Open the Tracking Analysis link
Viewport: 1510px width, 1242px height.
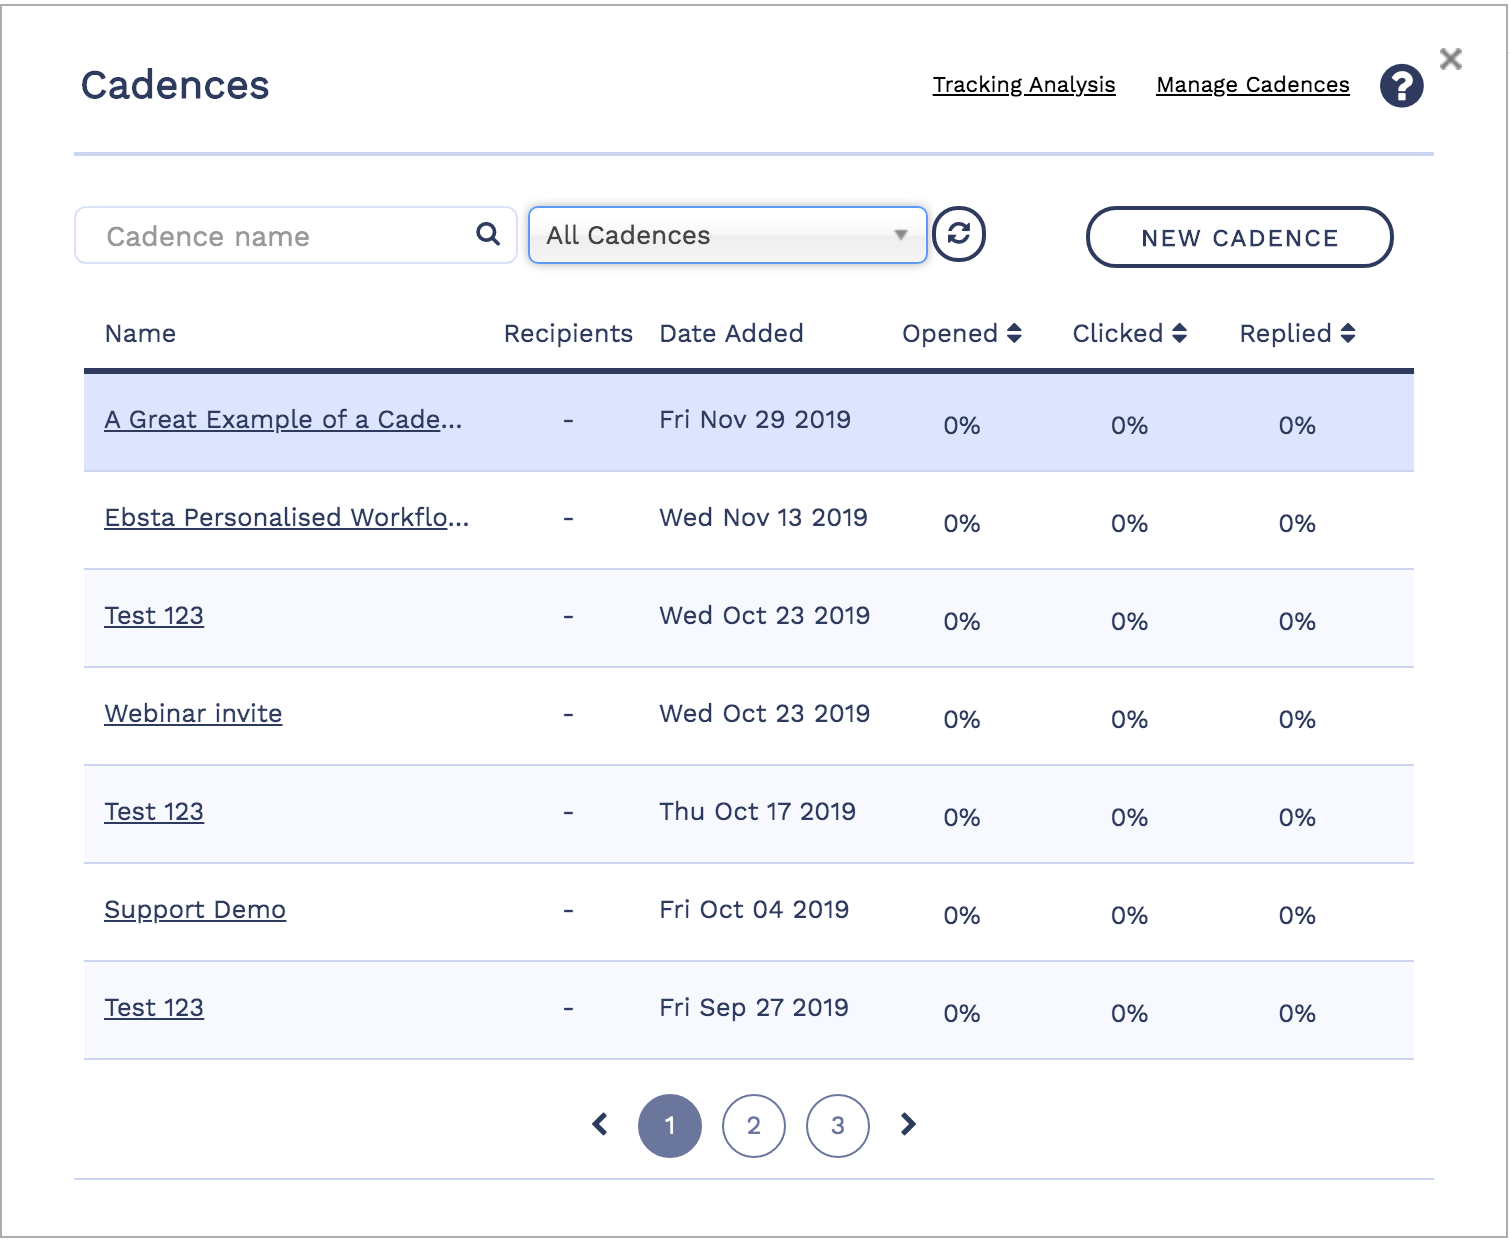pos(1023,85)
